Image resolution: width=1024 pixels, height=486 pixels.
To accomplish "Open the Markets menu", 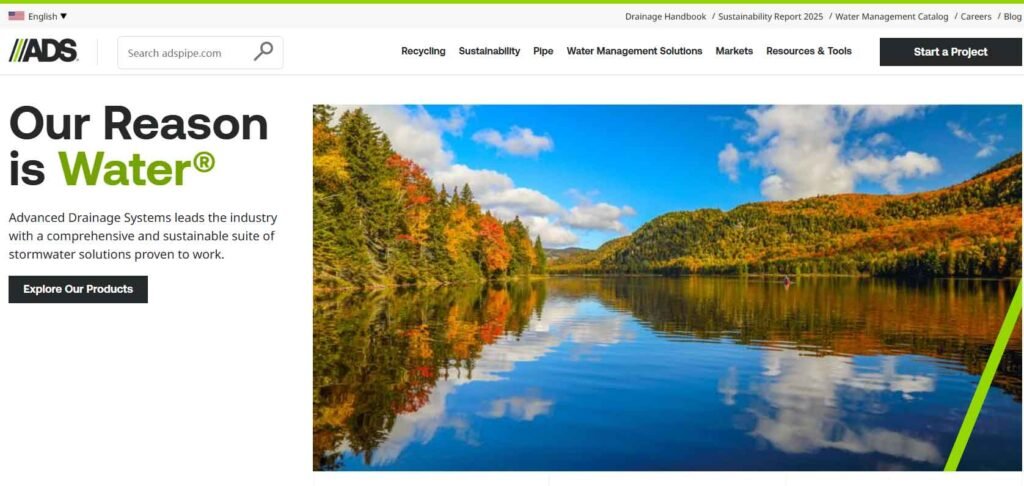I will [x=734, y=51].
